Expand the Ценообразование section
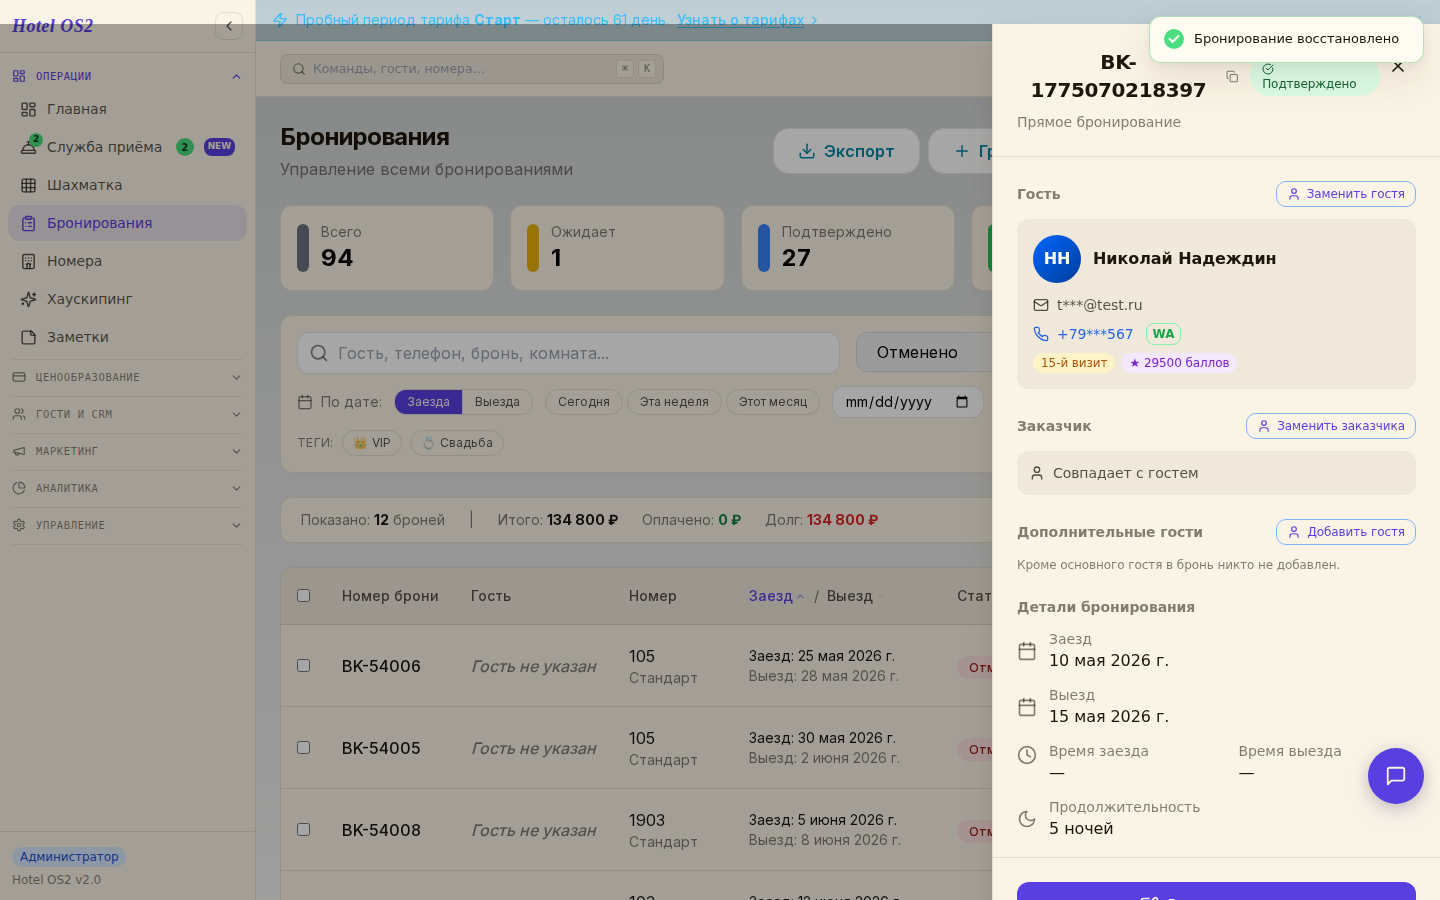Image resolution: width=1440 pixels, height=900 pixels. point(127,377)
